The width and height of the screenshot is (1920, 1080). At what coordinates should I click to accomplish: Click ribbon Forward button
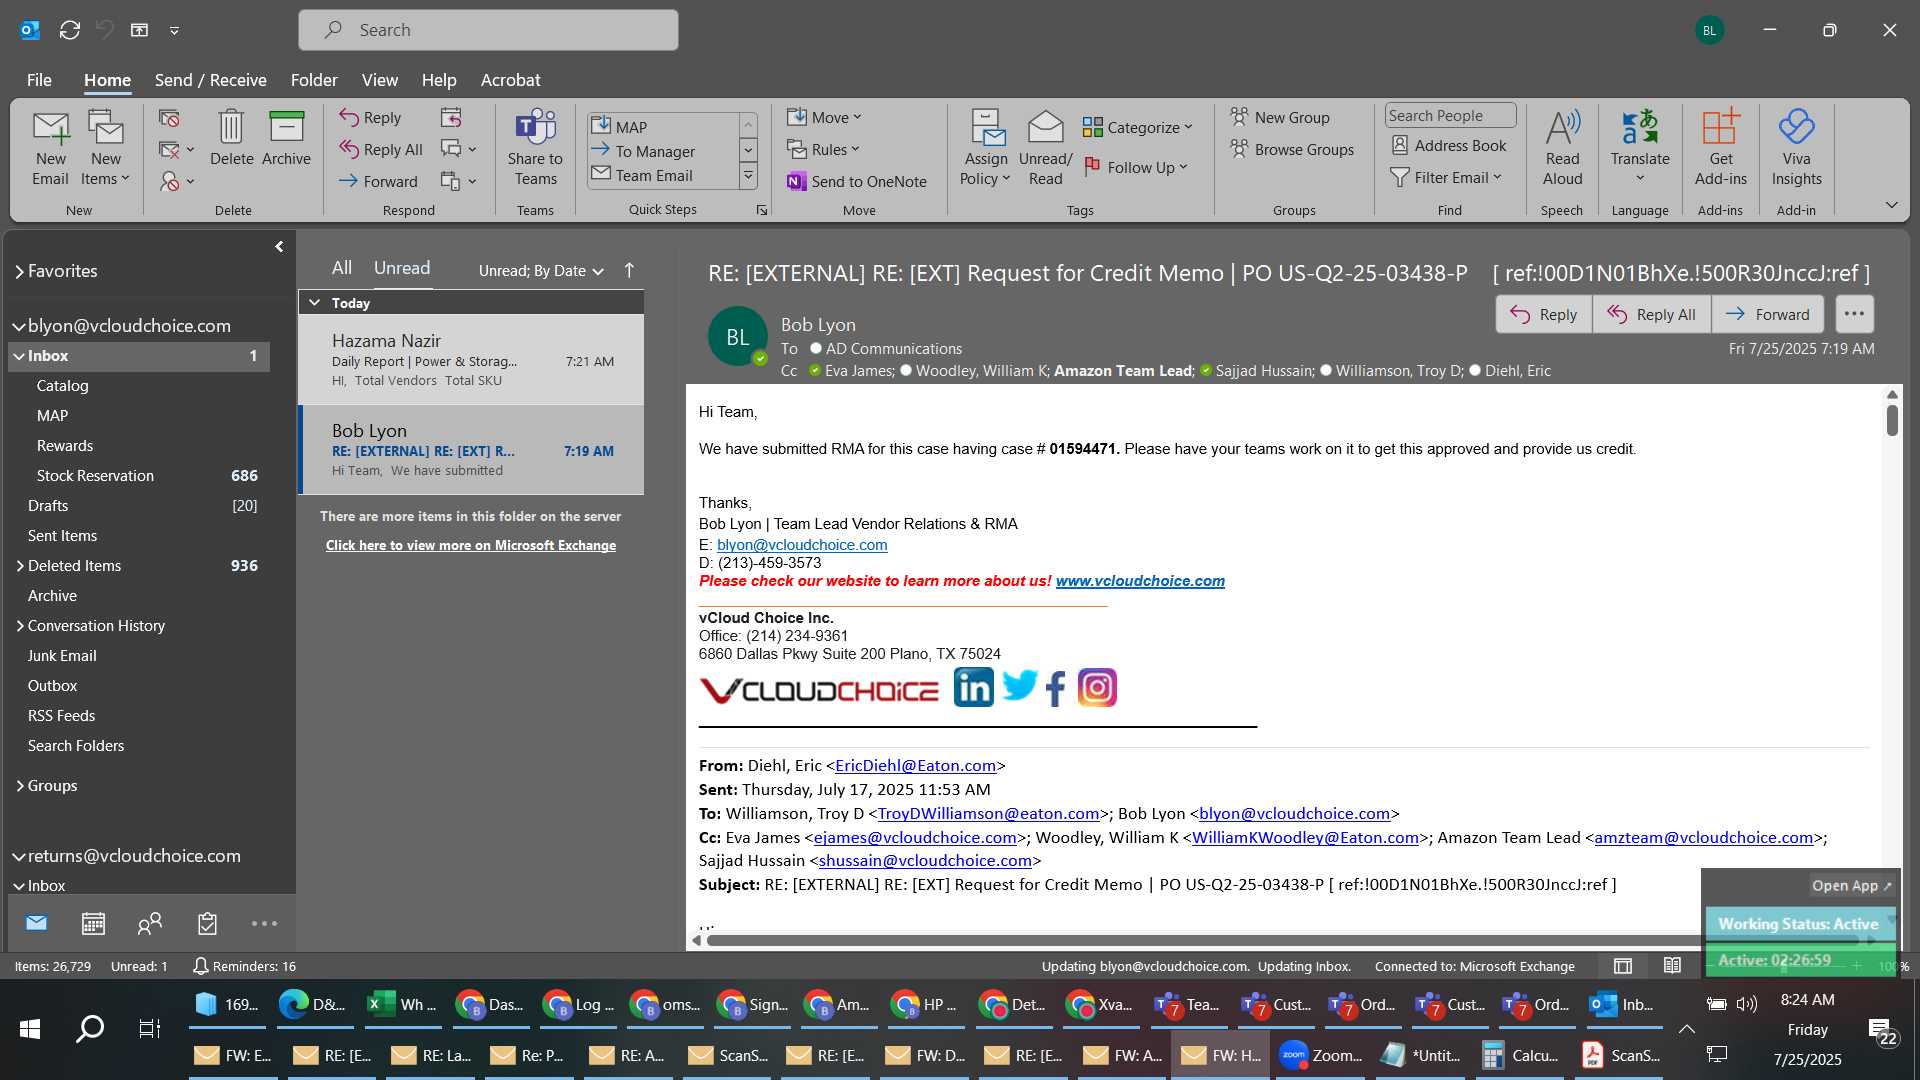click(x=378, y=181)
